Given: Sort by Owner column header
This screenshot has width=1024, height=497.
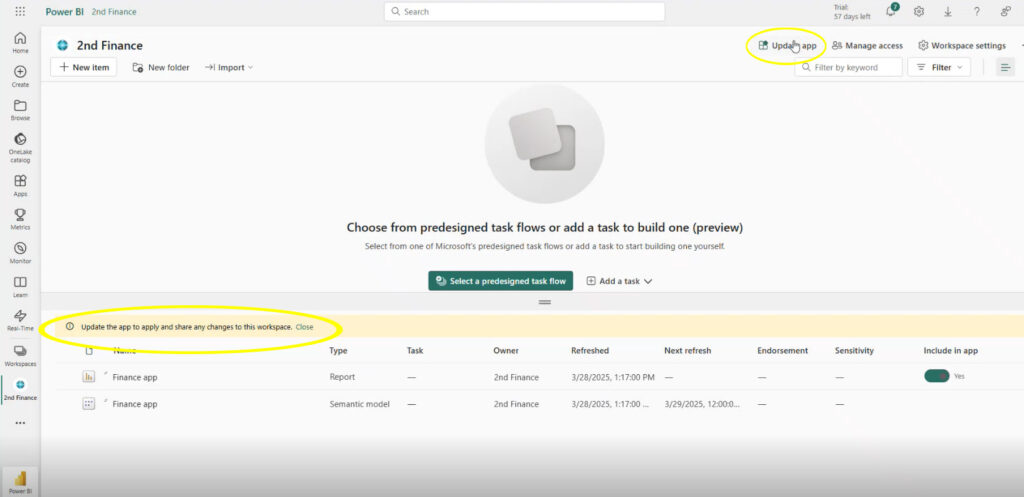Looking at the screenshot, I should pyautogui.click(x=506, y=351).
